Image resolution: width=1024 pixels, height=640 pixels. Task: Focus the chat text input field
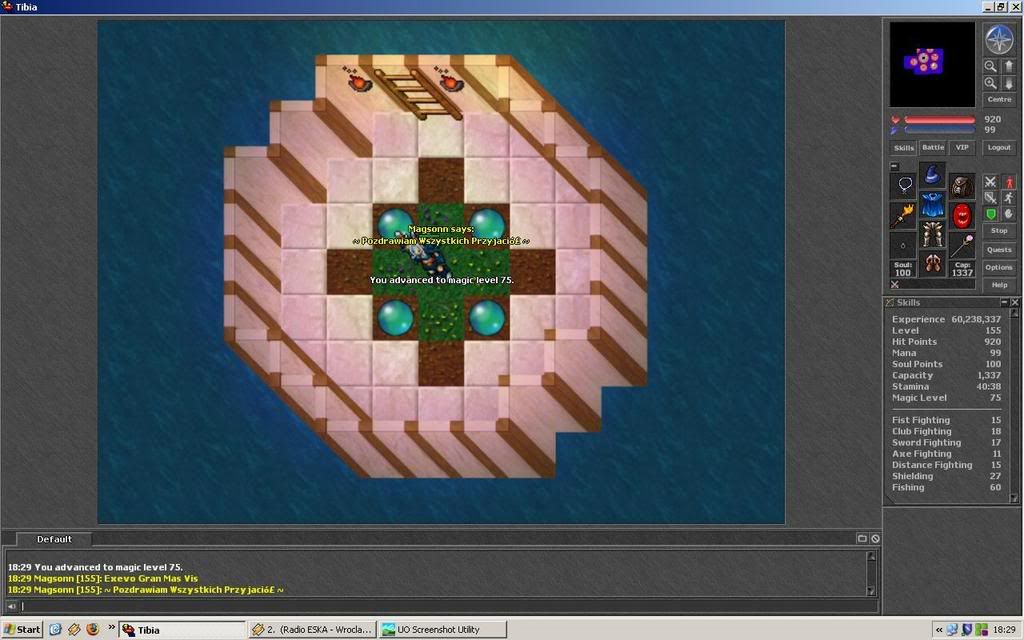[x=449, y=606]
